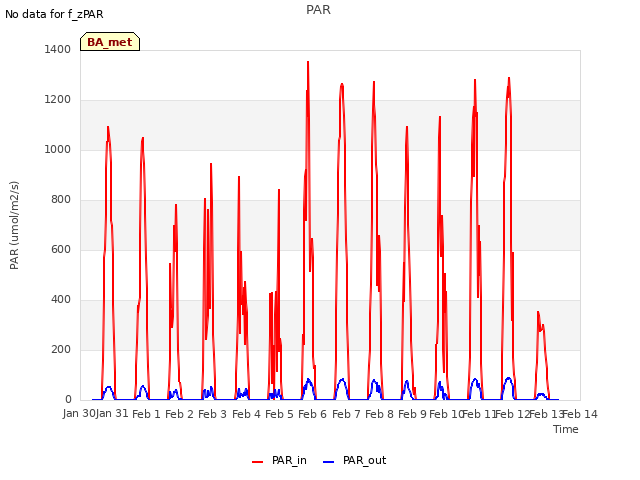Click the 1400 y-axis tick label
The height and width of the screenshot is (480, 640).
pyautogui.click(x=58, y=49)
